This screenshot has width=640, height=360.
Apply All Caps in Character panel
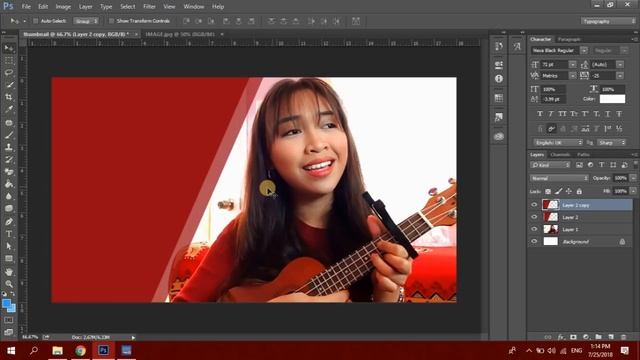point(562,114)
